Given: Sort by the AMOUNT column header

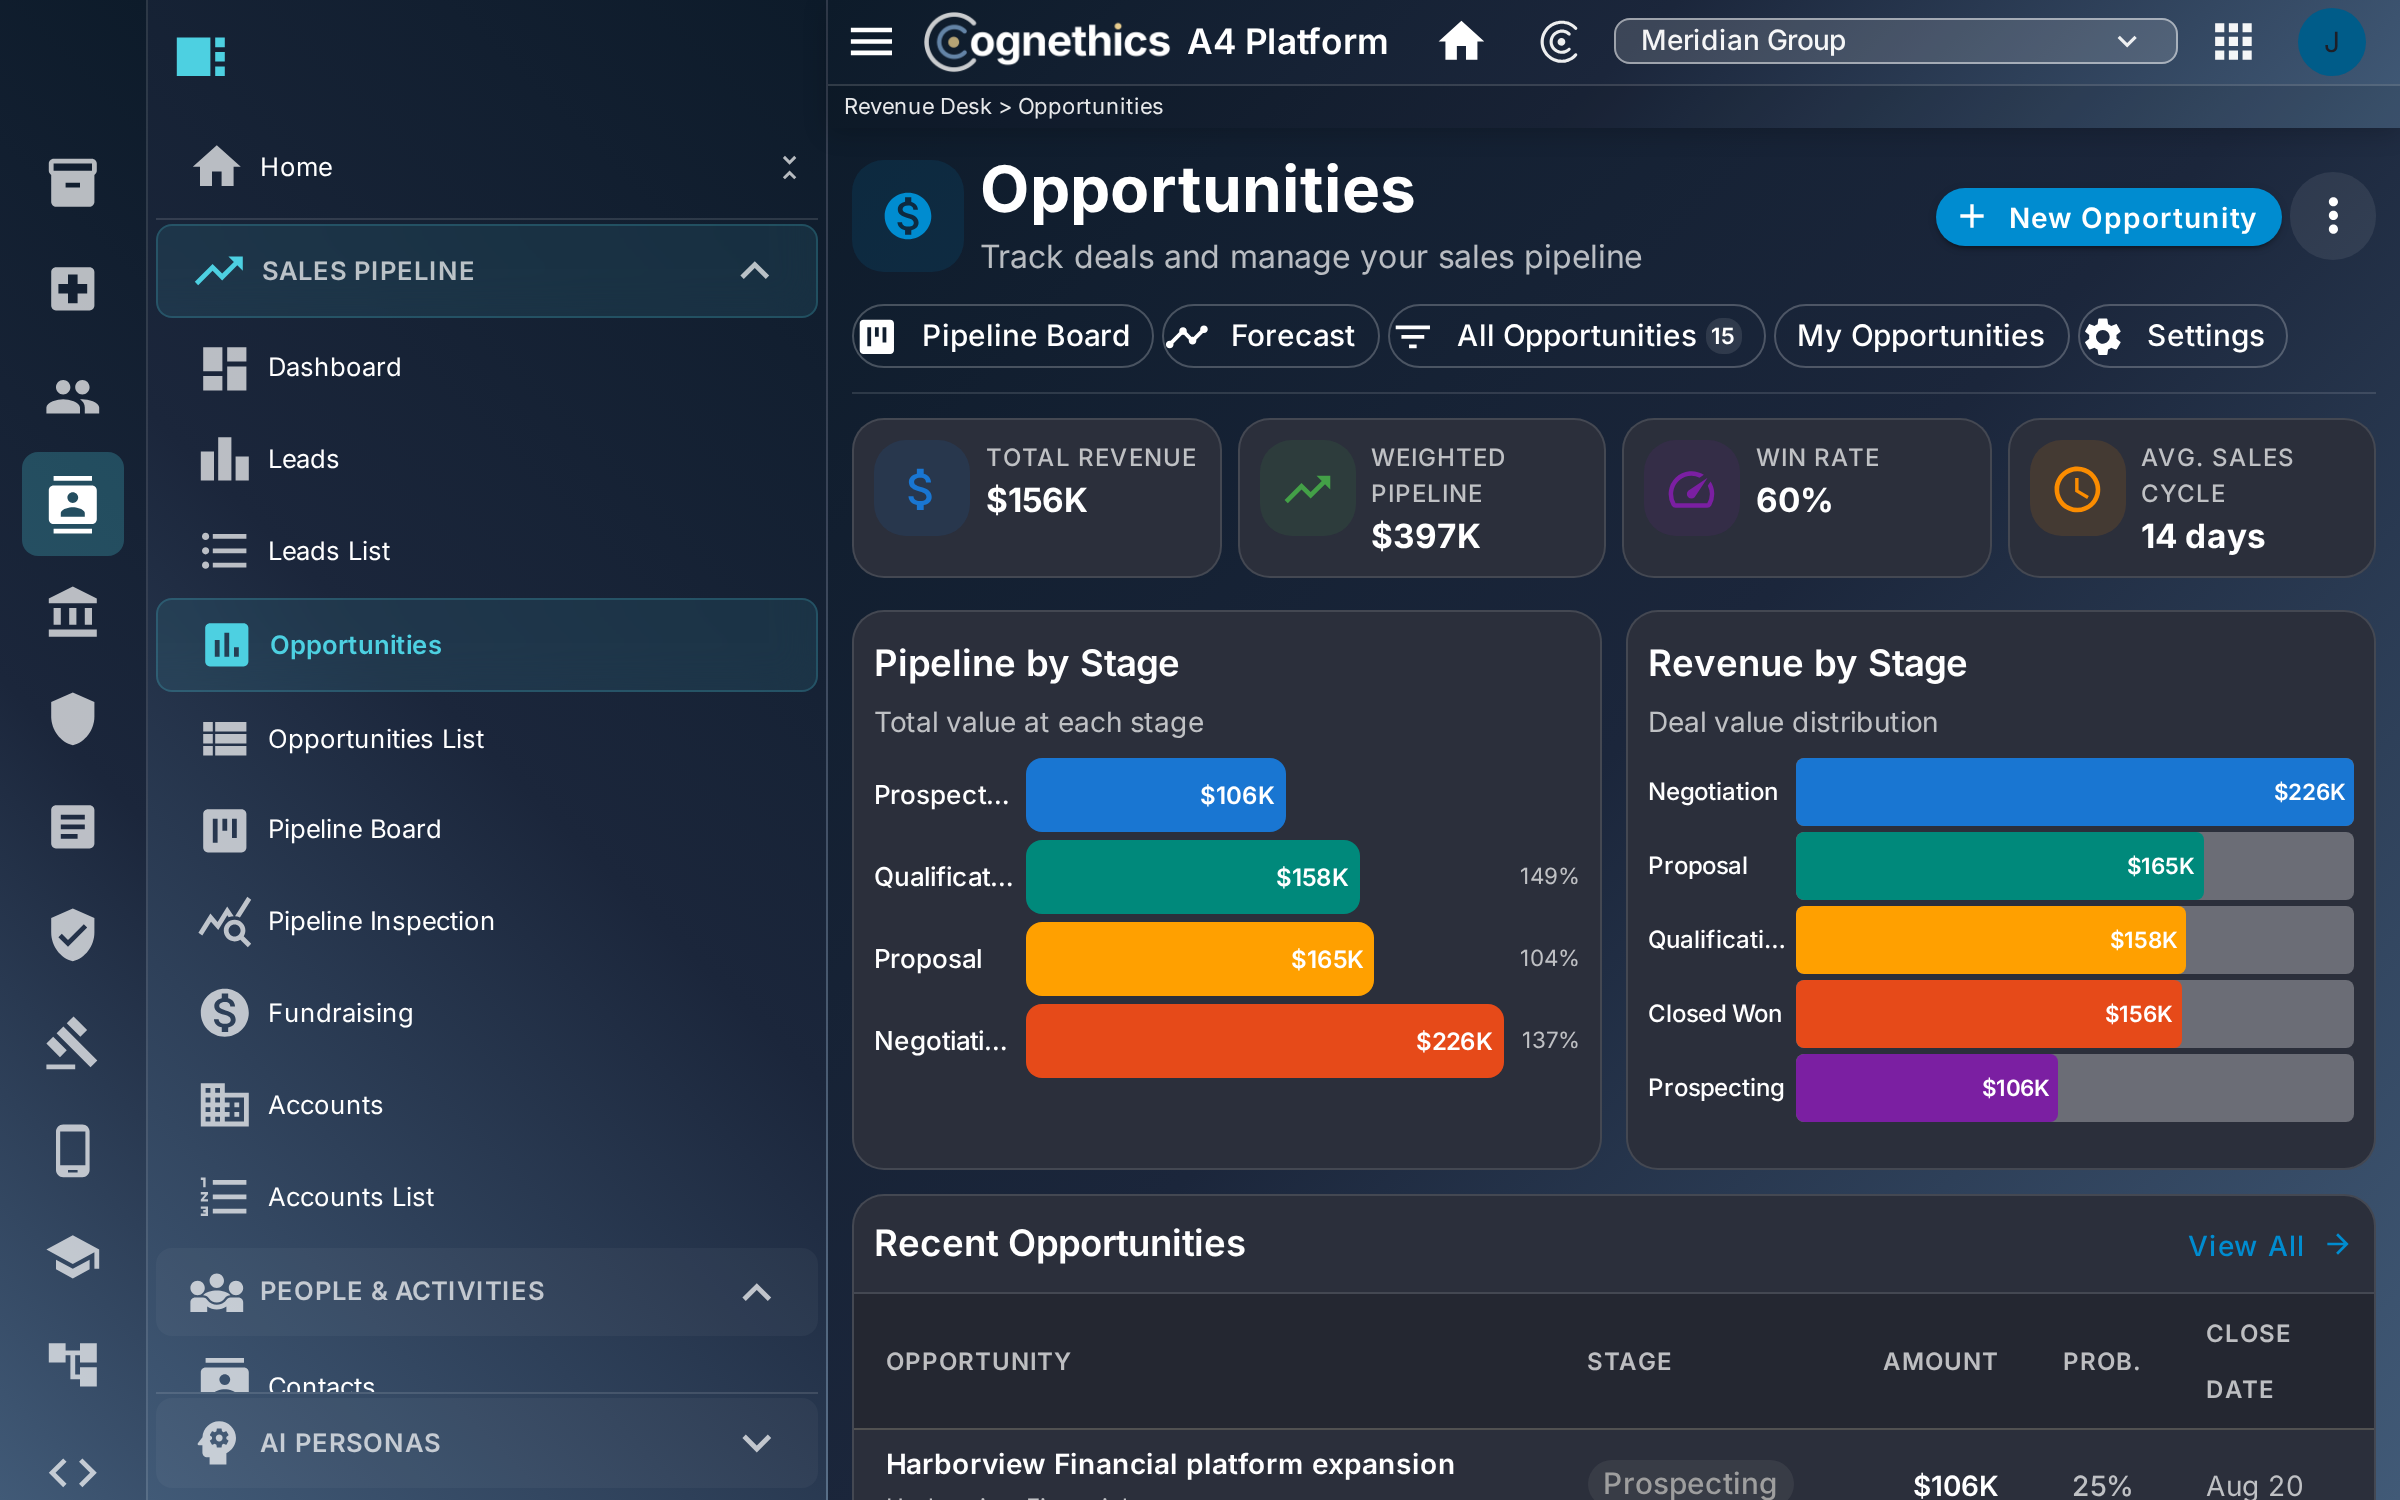Looking at the screenshot, I should click(x=1940, y=1362).
